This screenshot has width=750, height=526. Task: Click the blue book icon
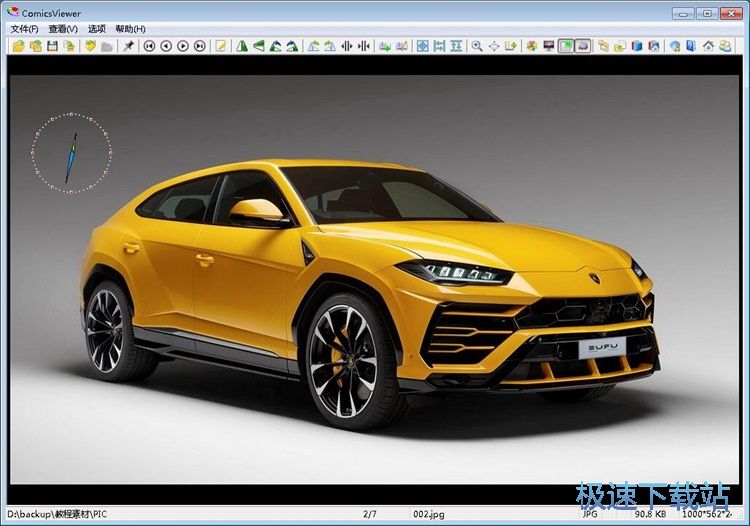pos(637,46)
